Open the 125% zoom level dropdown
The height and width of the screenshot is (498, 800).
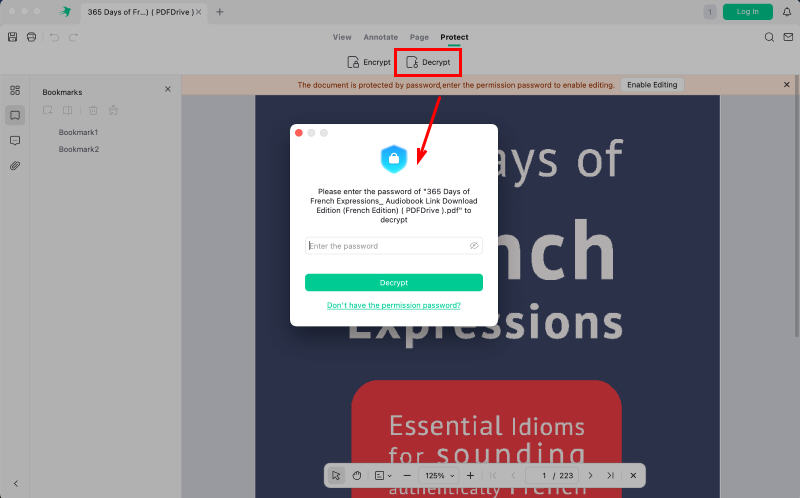click(x=439, y=476)
